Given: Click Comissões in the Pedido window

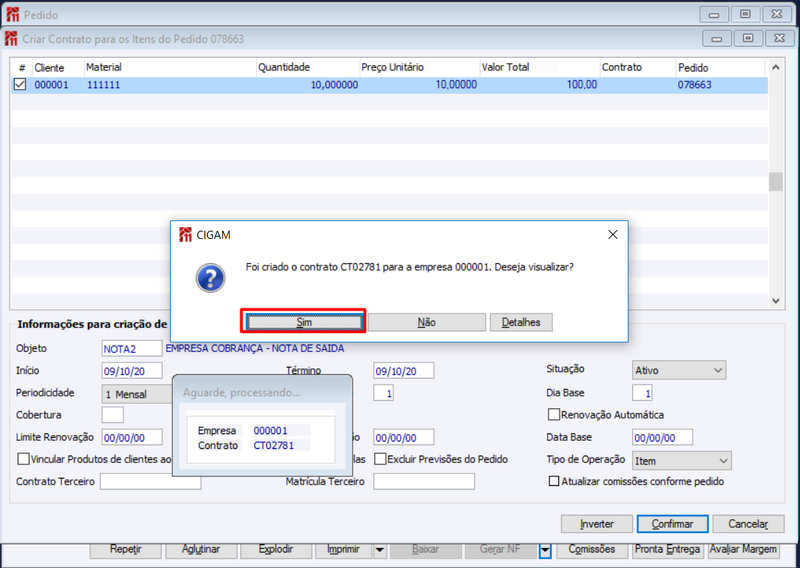Looking at the screenshot, I should point(591,550).
